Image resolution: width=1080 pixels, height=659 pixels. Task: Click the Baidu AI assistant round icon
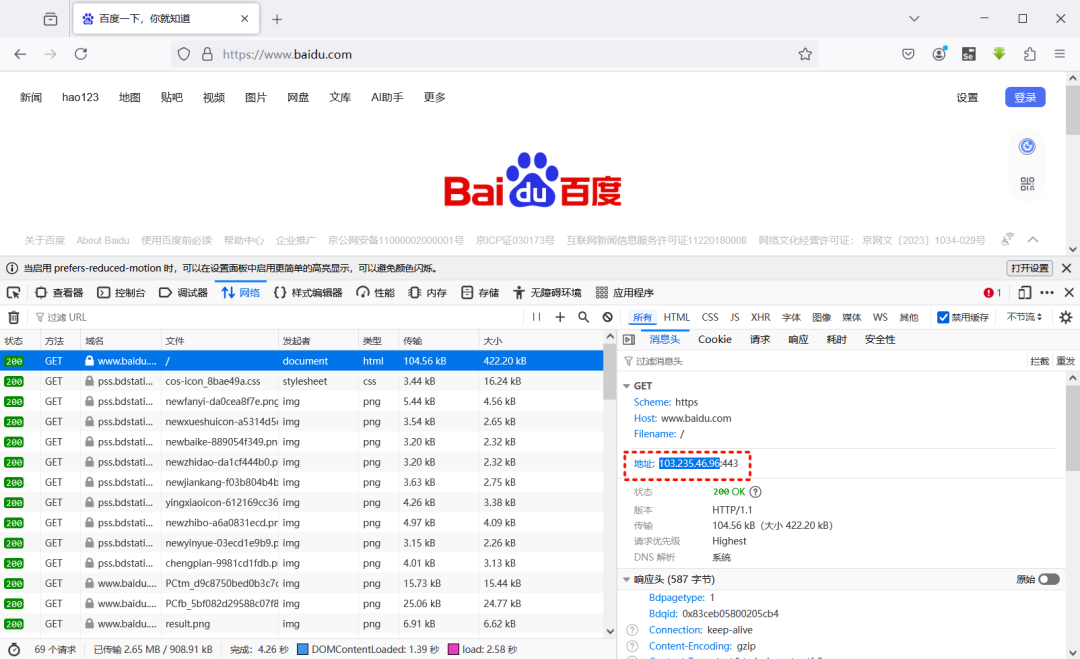(1027, 146)
